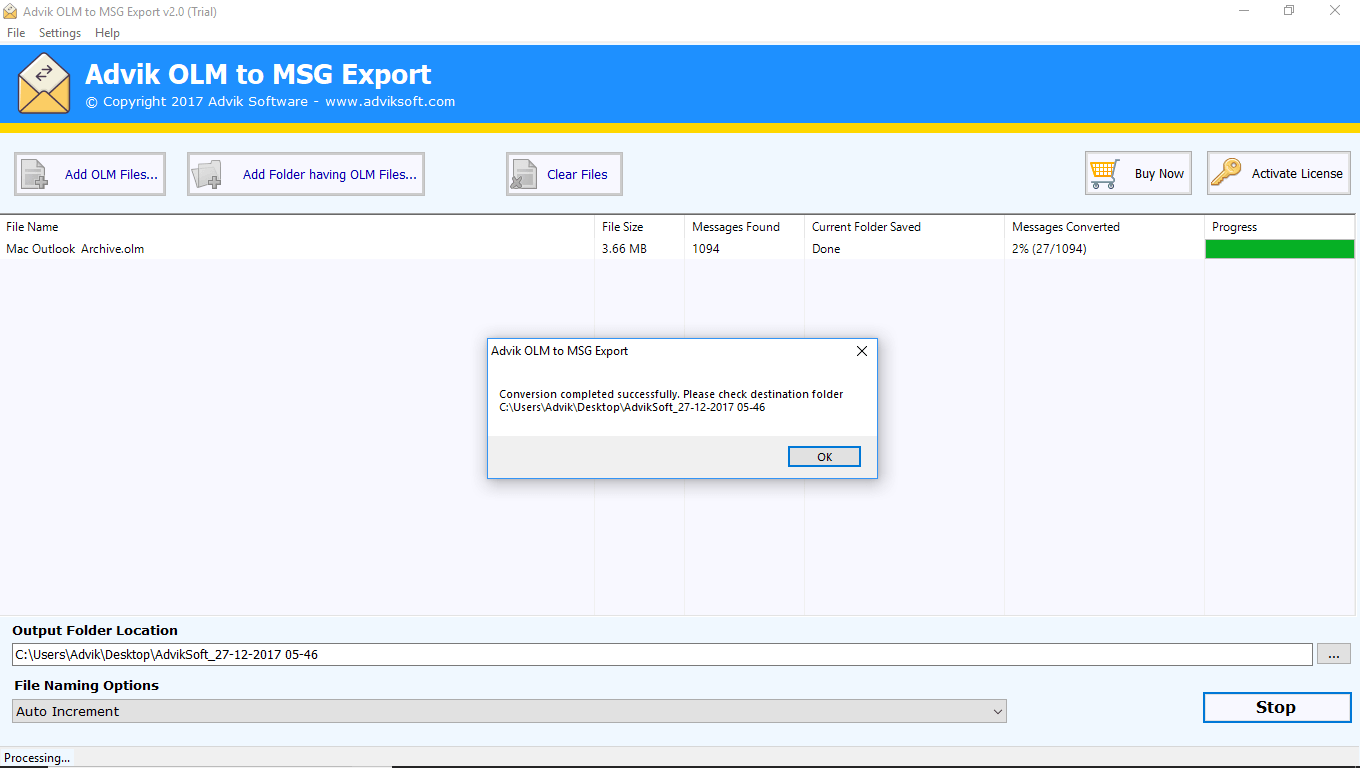Open the Help menu

pos(108,33)
